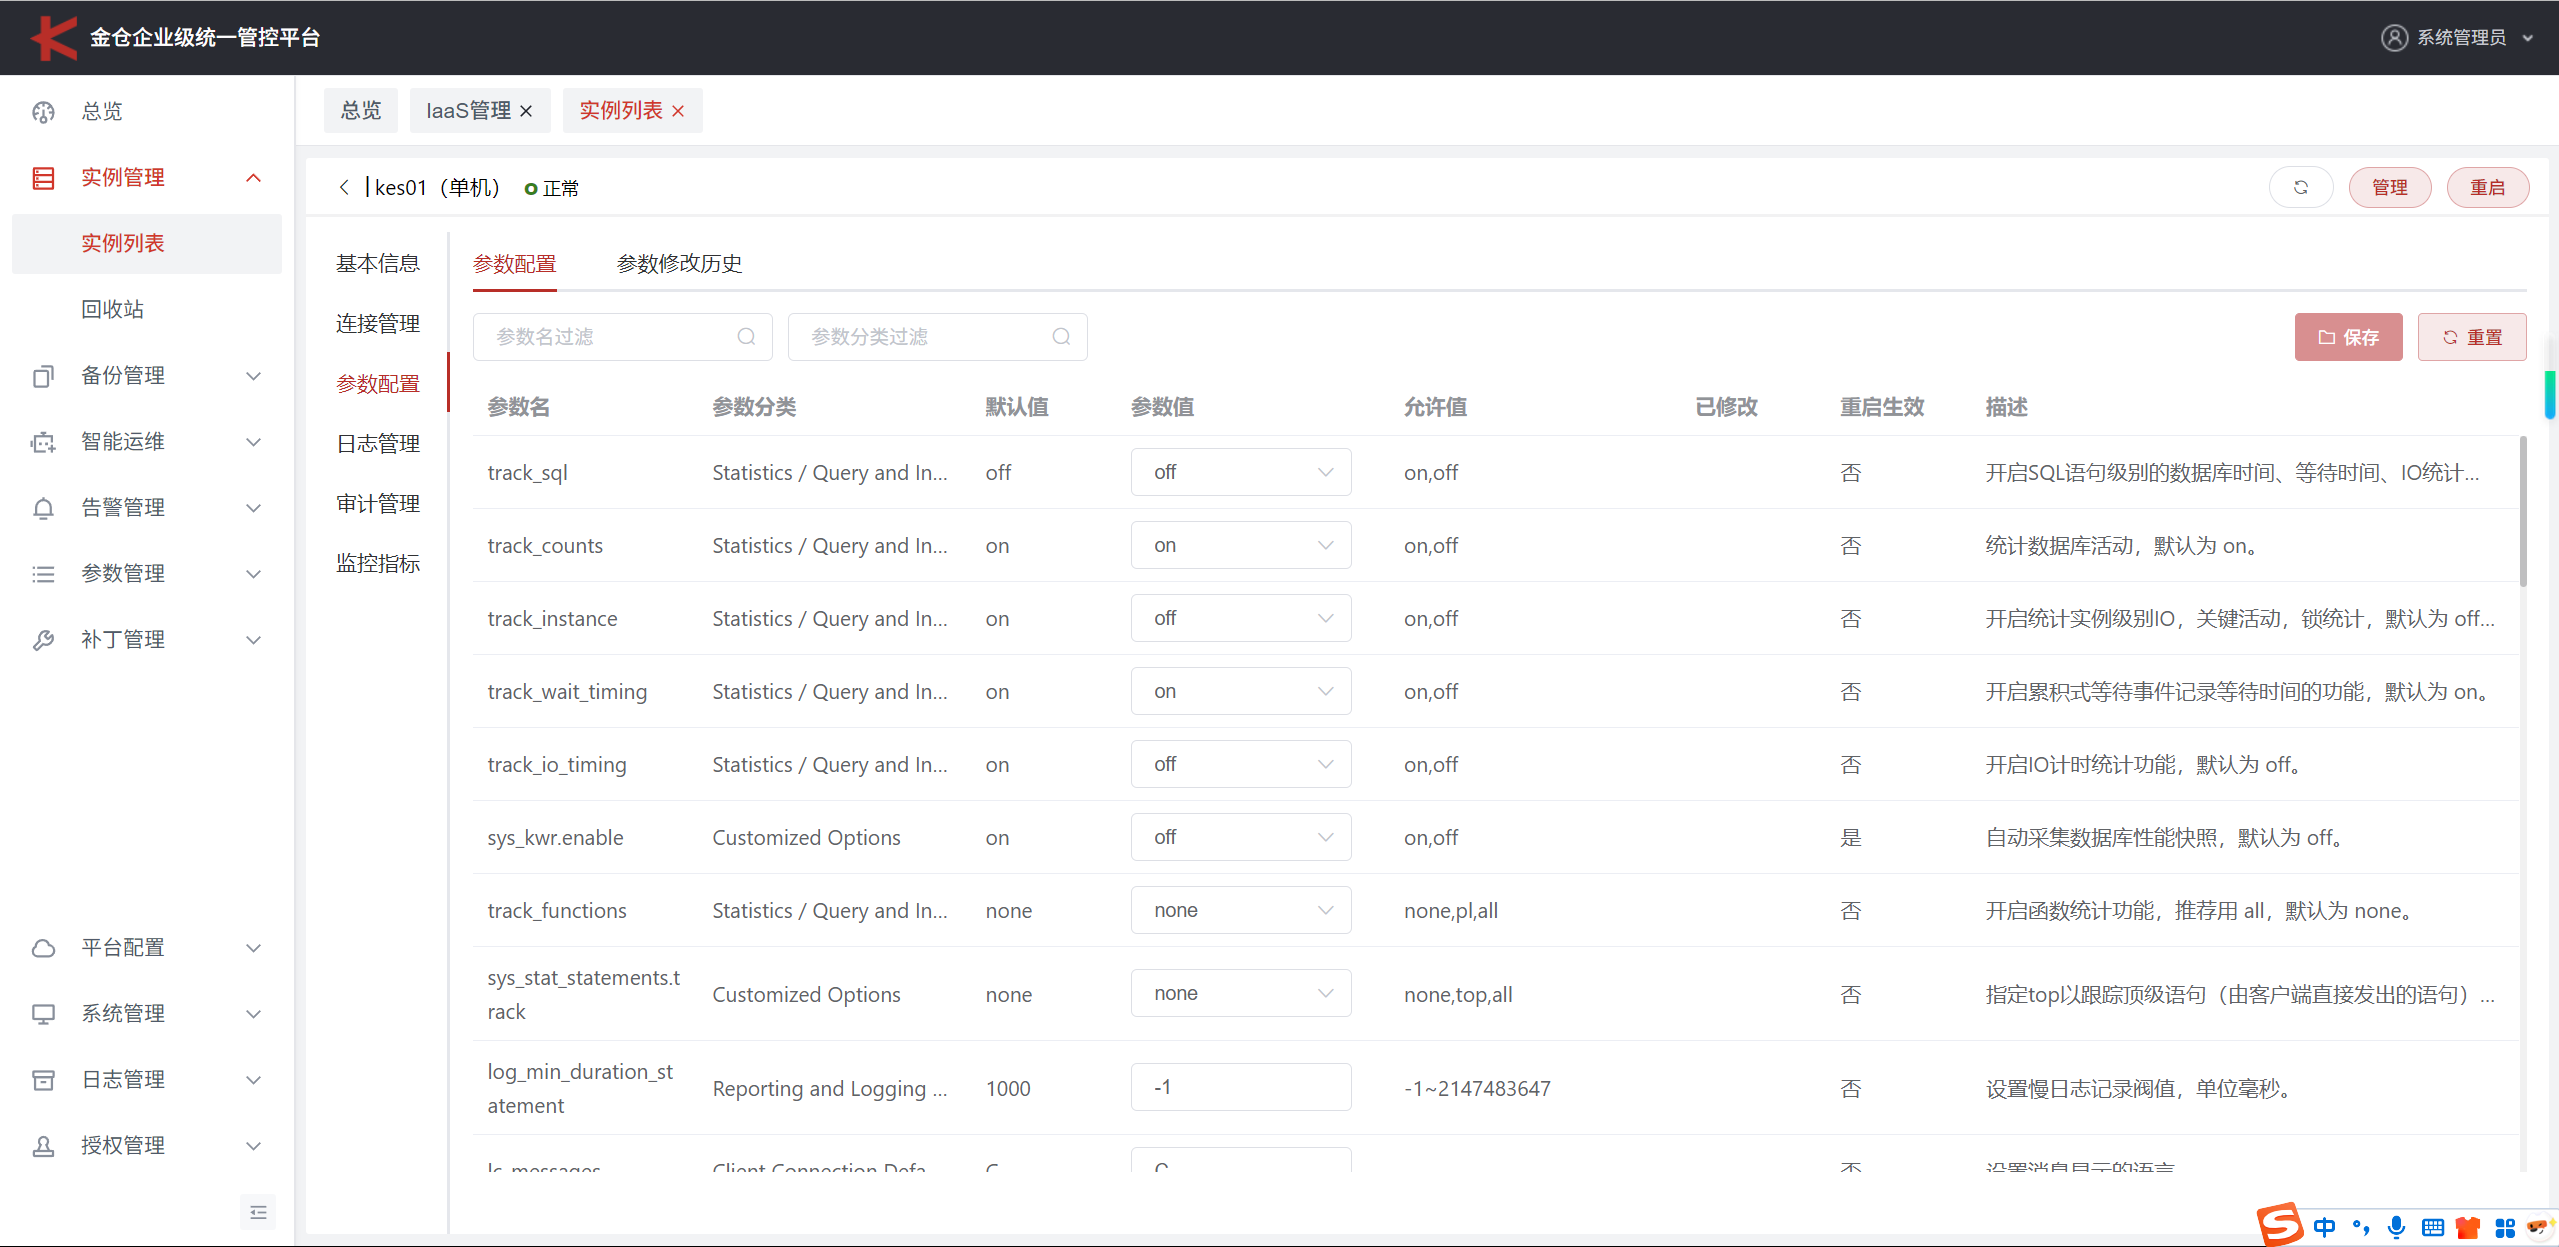Click the 保存 button
Screen dimensions: 2559x1247
[x=2347, y=337]
